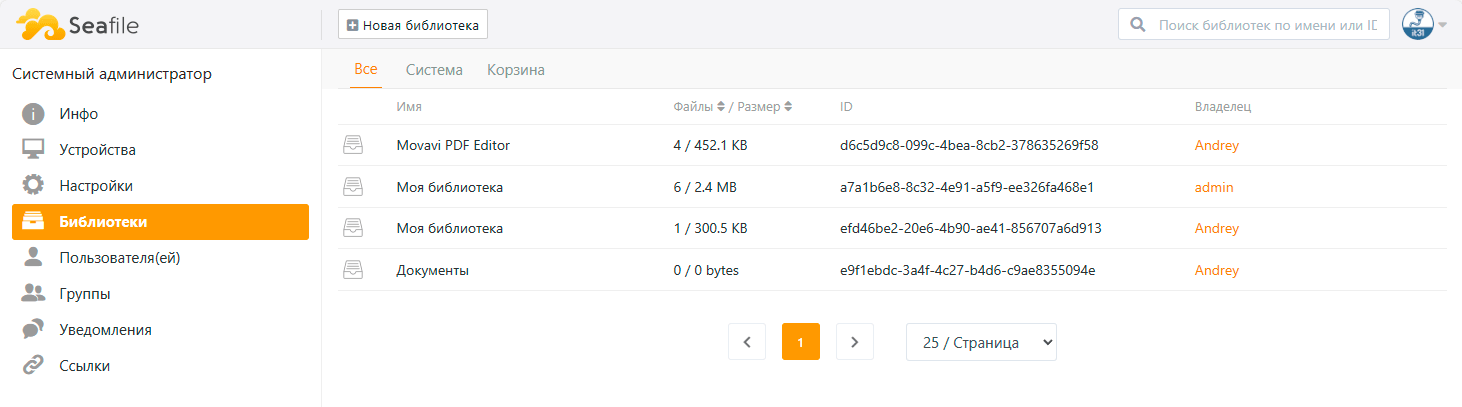Screen dimensions: 1462x407
Task: Click the Группы people icon
Action: pos(34,294)
